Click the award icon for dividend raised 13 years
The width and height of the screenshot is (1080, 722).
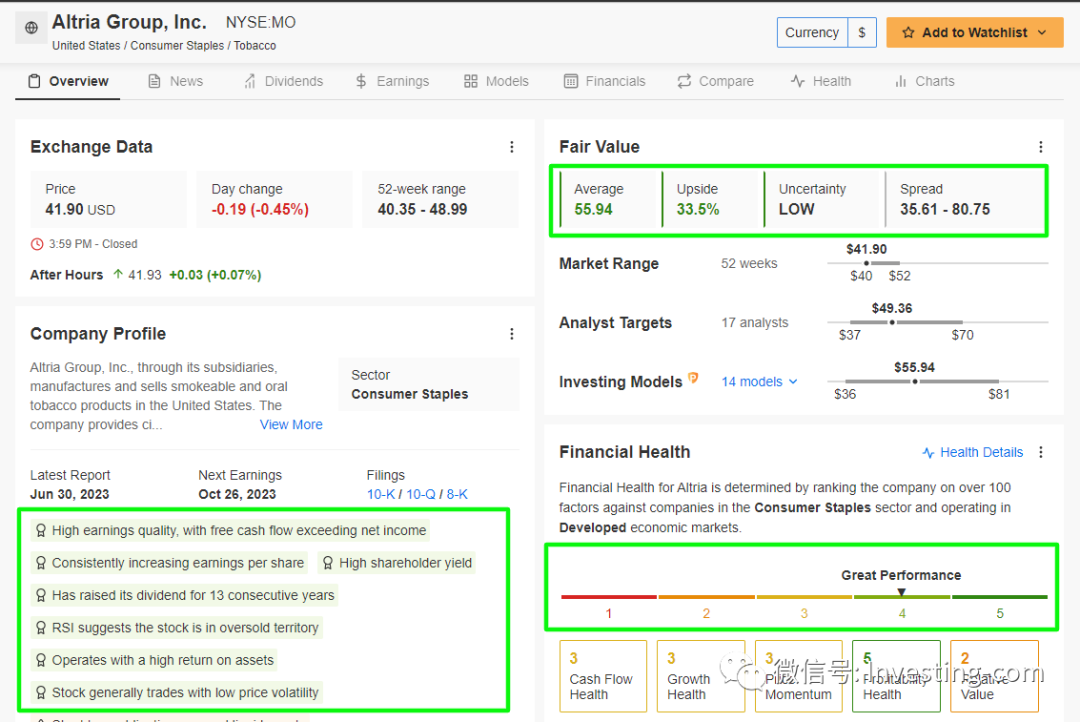click(x=41, y=595)
